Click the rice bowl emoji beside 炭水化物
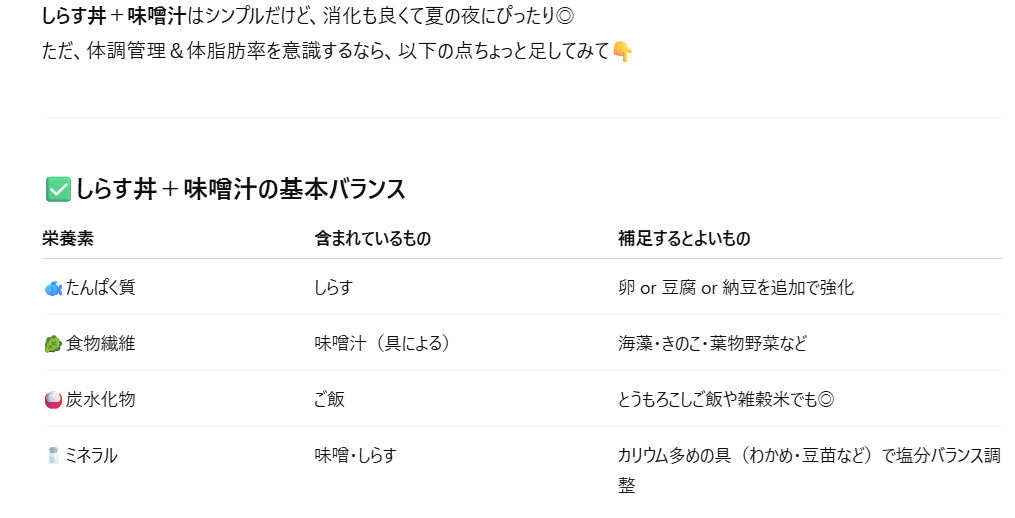The image size is (1015, 518). point(53,400)
